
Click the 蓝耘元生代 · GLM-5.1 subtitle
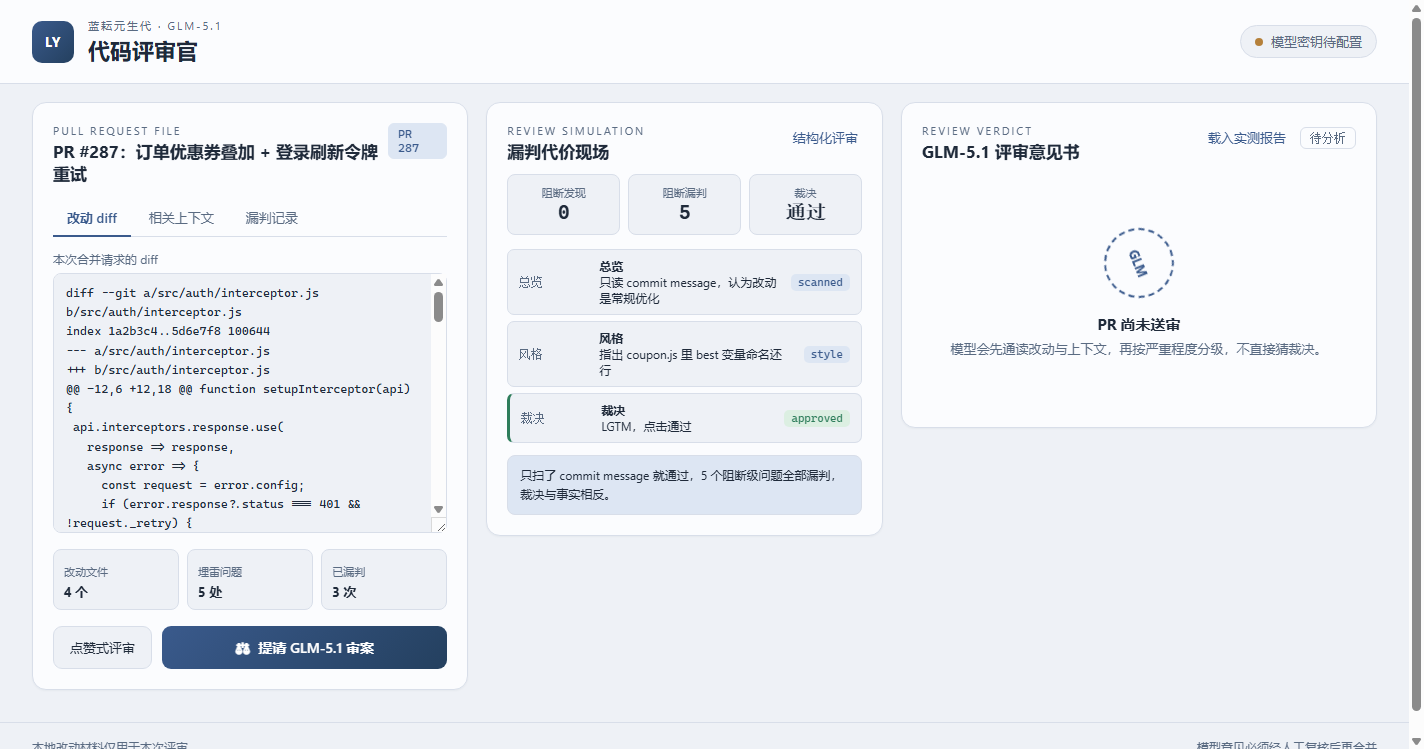tap(154, 26)
